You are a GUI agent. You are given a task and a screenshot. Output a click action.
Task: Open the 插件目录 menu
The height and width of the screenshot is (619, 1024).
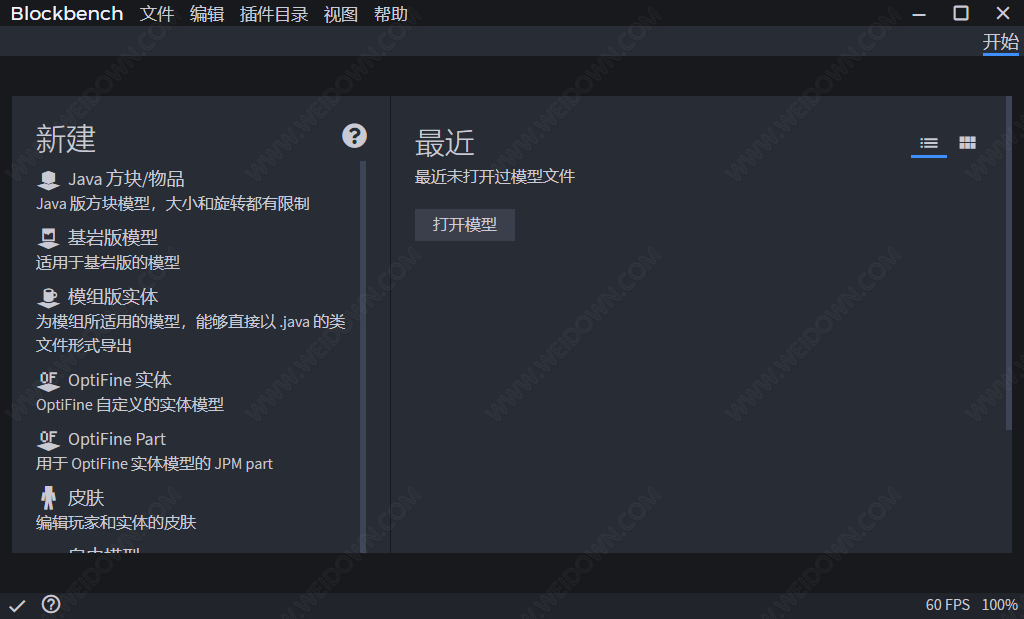[274, 14]
